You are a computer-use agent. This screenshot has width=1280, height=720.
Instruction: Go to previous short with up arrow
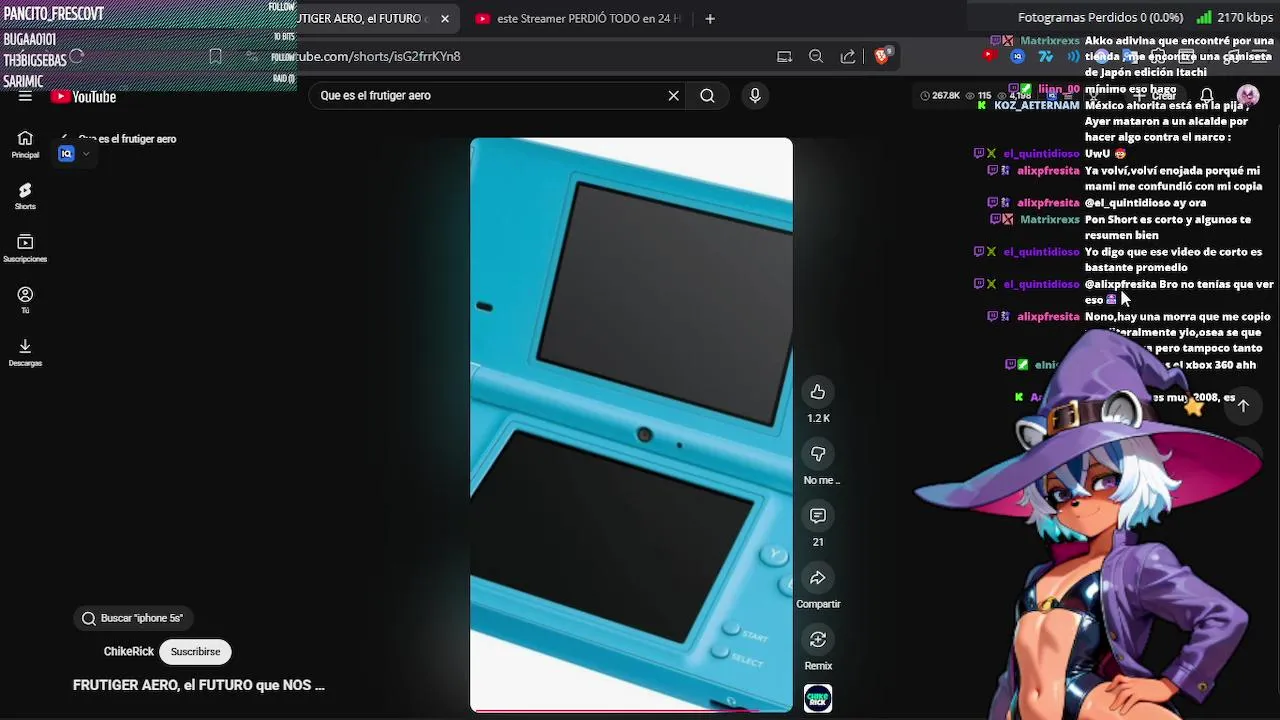coord(1243,406)
